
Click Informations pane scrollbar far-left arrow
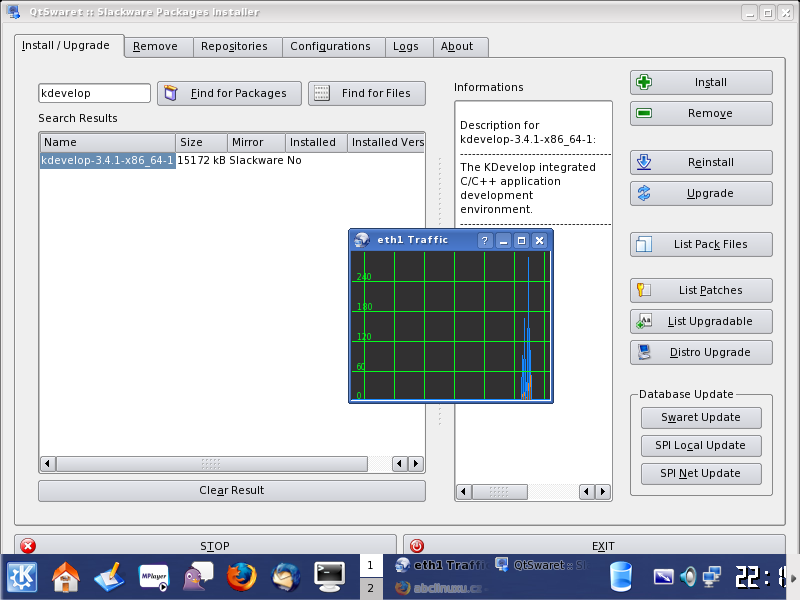(463, 492)
